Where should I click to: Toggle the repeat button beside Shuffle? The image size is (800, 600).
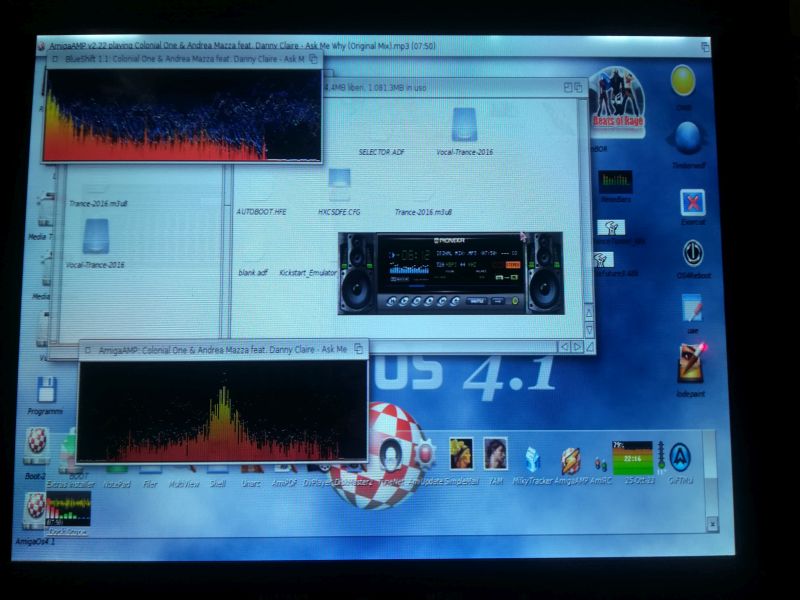coord(497,302)
